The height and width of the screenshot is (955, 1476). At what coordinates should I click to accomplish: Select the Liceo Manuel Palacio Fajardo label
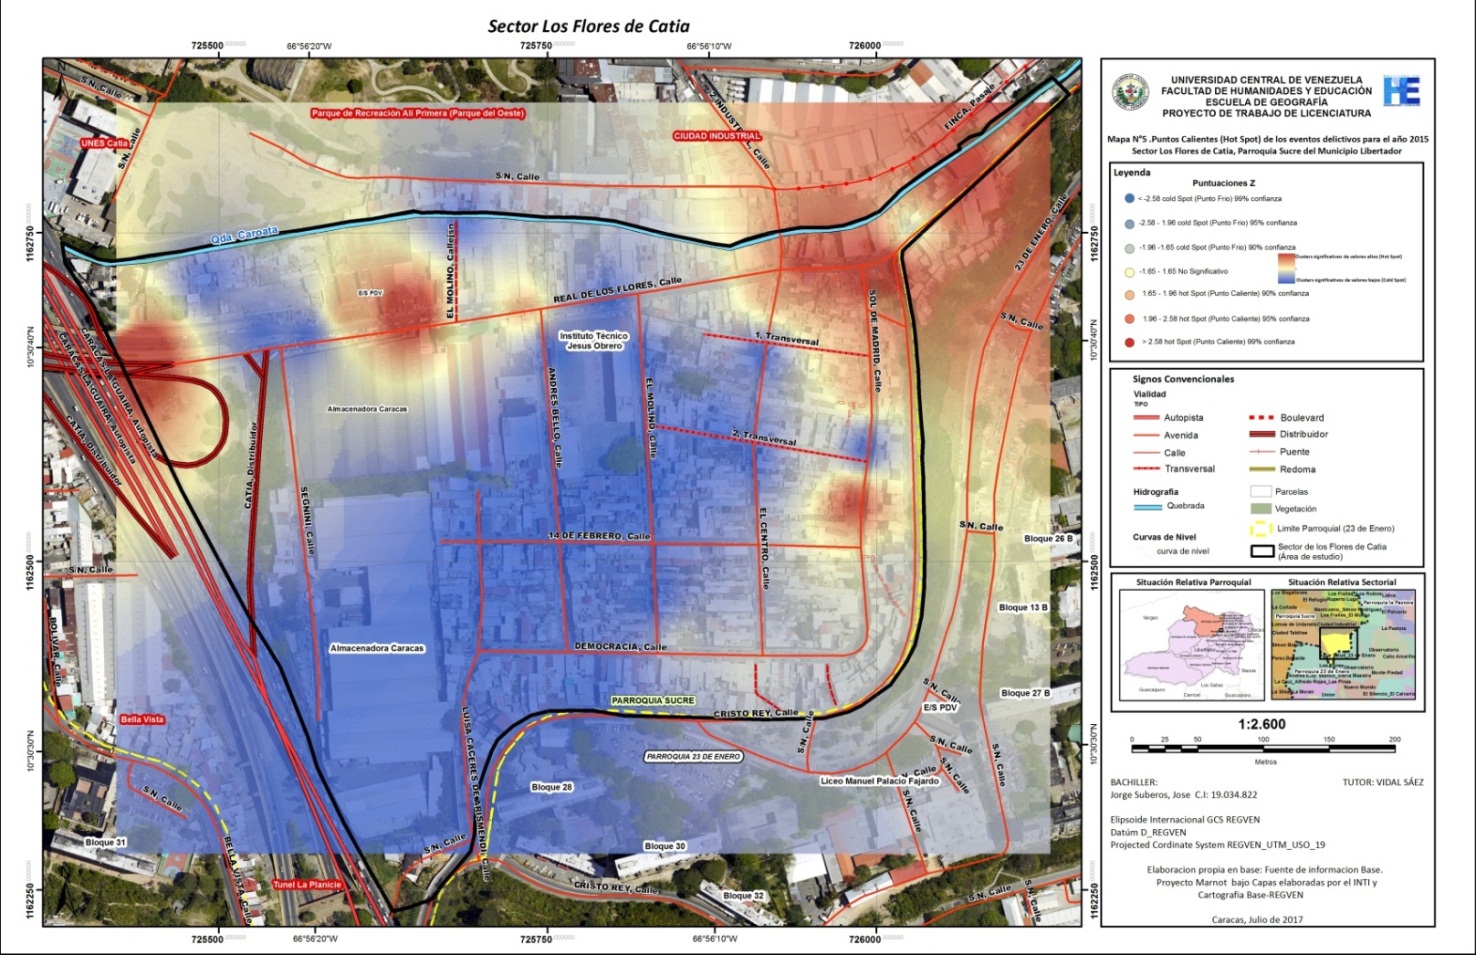click(x=879, y=781)
